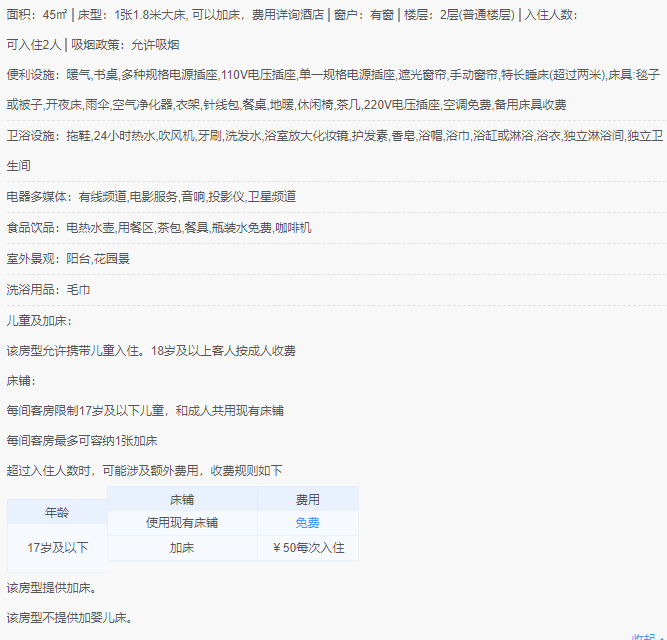The height and width of the screenshot is (640, 667).
Task: Click the 年龄 table header
Action: 57,512
